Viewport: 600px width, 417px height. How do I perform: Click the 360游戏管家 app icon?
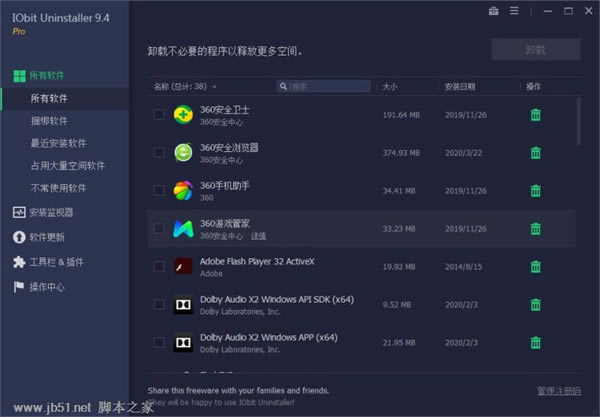[x=183, y=229]
